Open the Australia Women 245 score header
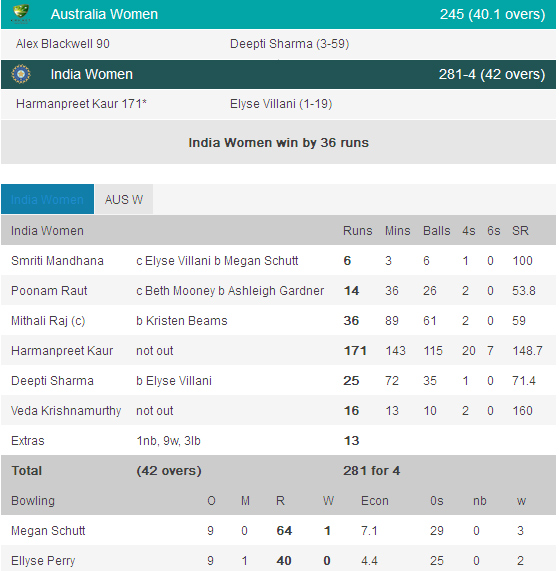 click(x=279, y=14)
